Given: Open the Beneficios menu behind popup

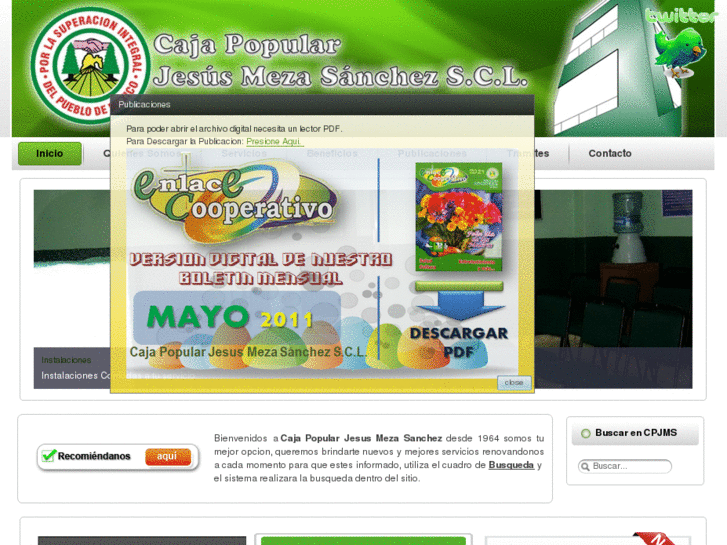Looking at the screenshot, I should (x=332, y=154).
